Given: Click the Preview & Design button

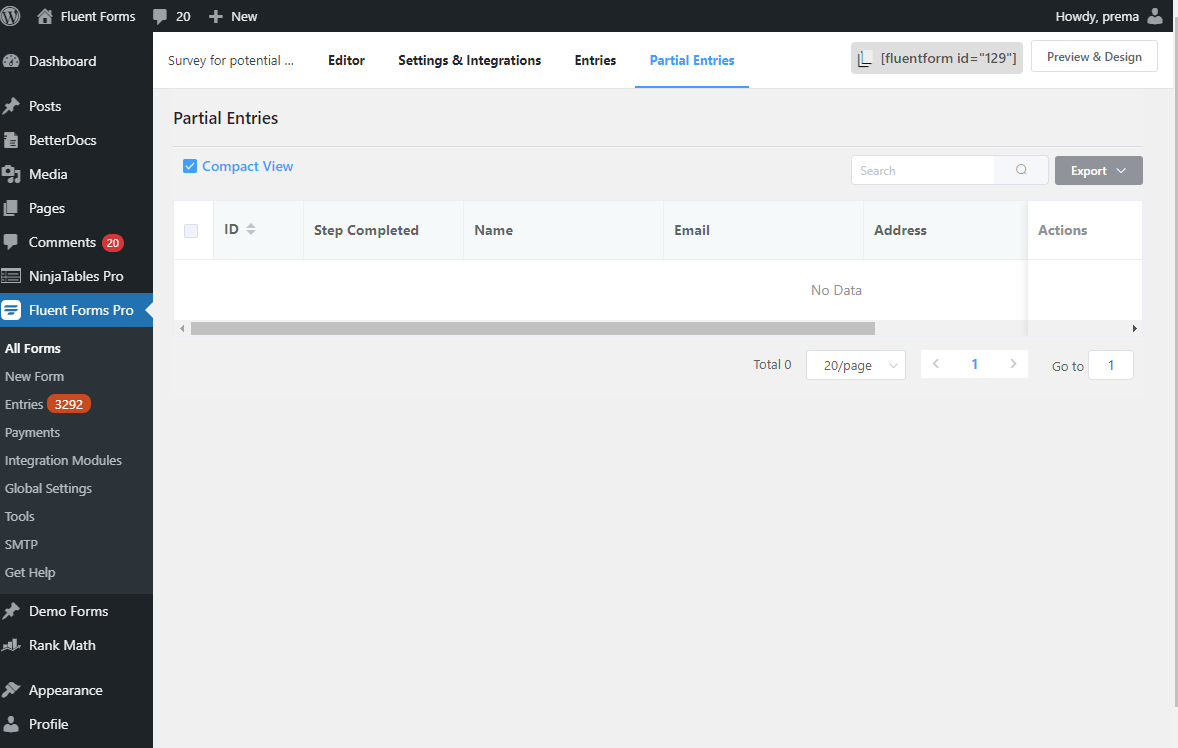Looking at the screenshot, I should click(x=1094, y=57).
